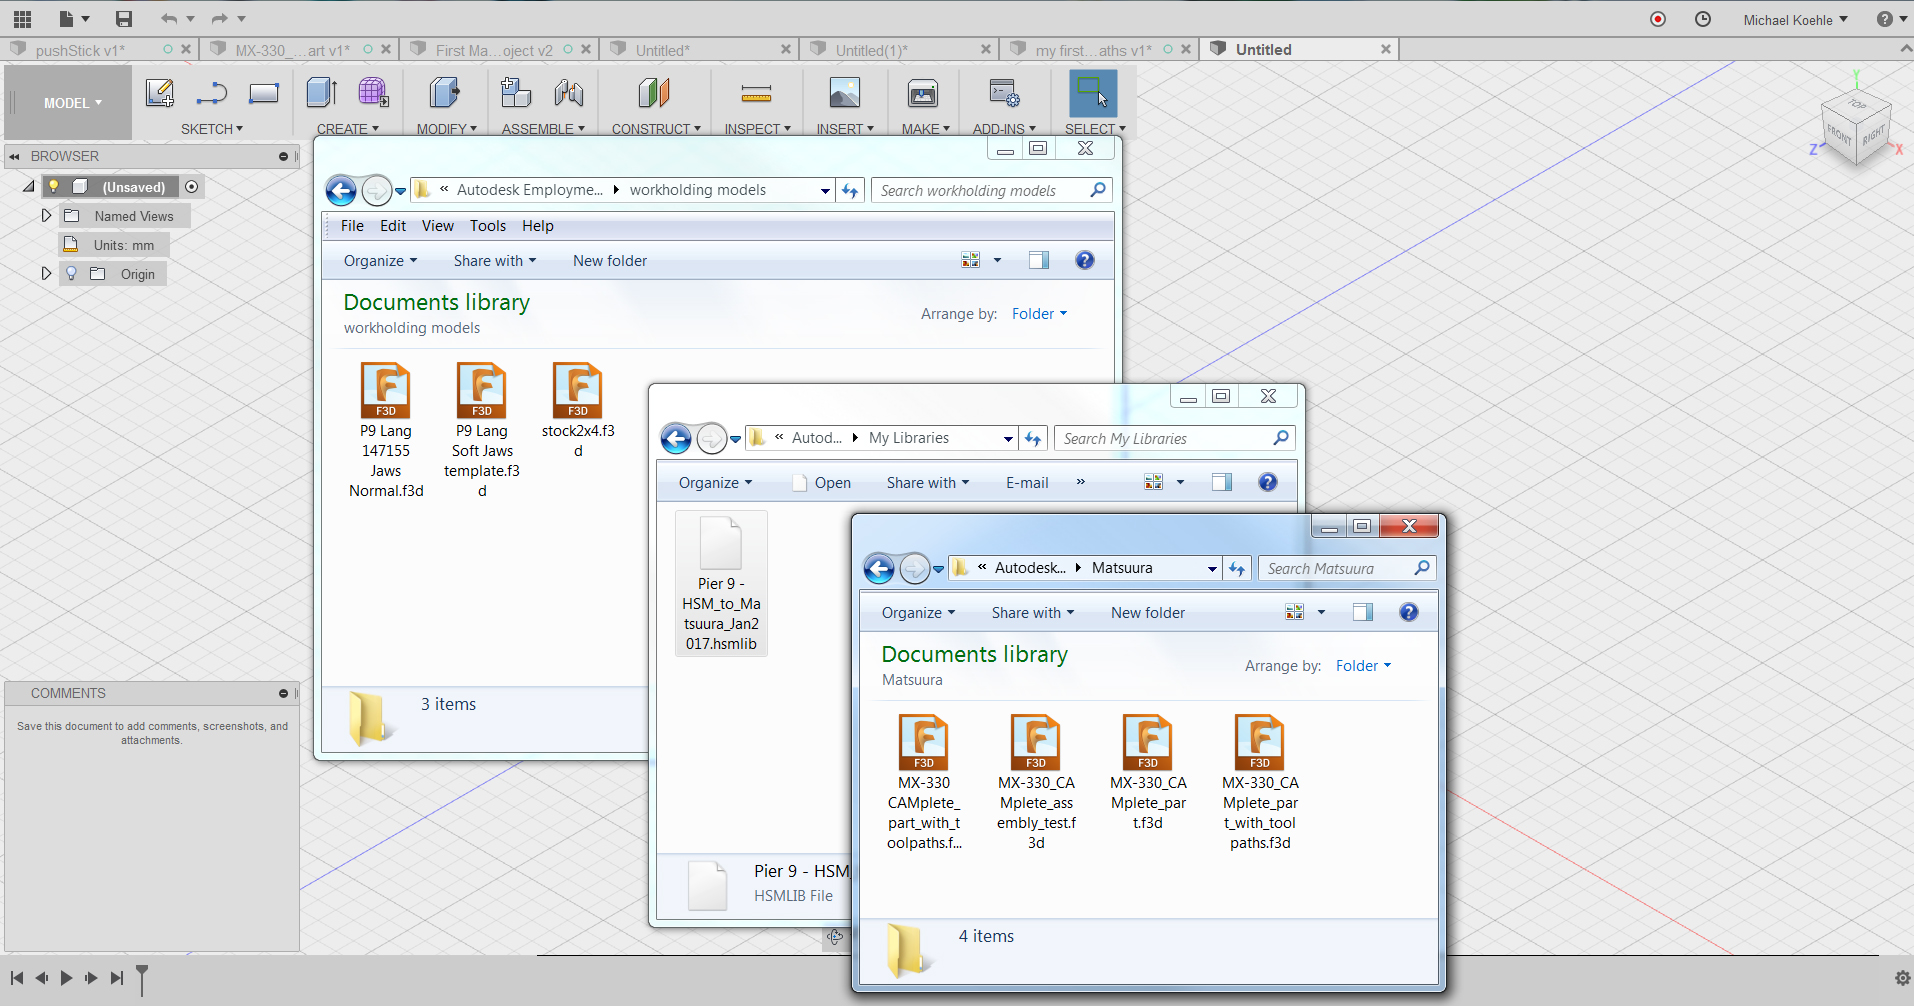The height and width of the screenshot is (1006, 1914).
Task: Open the View menu in workholding window
Action: [438, 226]
